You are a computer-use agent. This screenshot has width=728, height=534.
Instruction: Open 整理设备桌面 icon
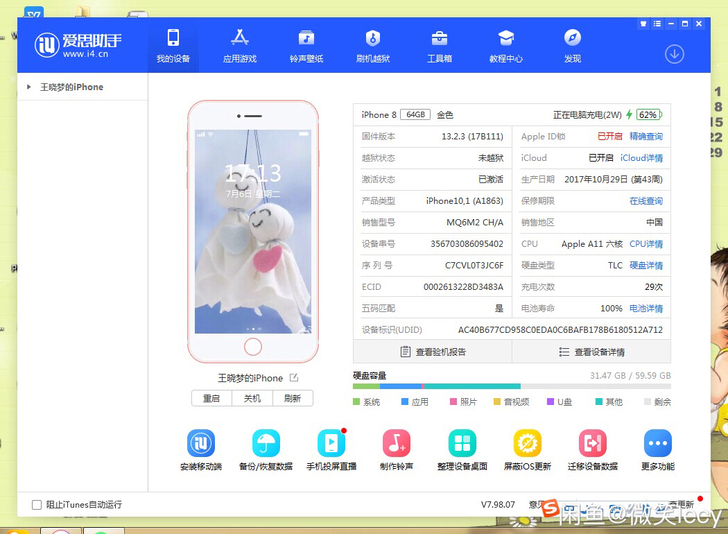(462, 443)
